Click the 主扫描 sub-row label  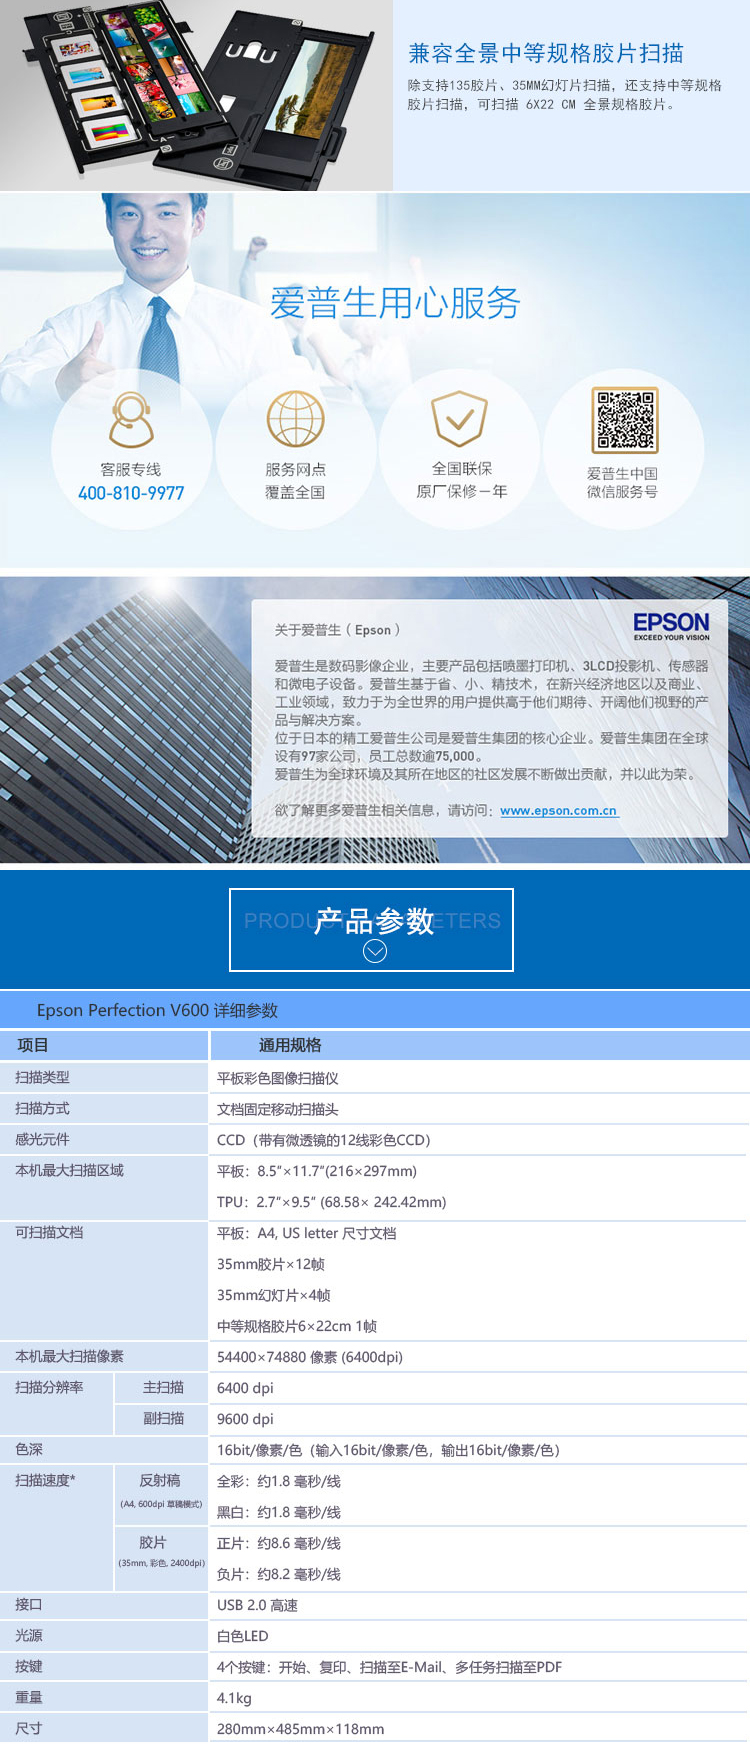point(163,1387)
